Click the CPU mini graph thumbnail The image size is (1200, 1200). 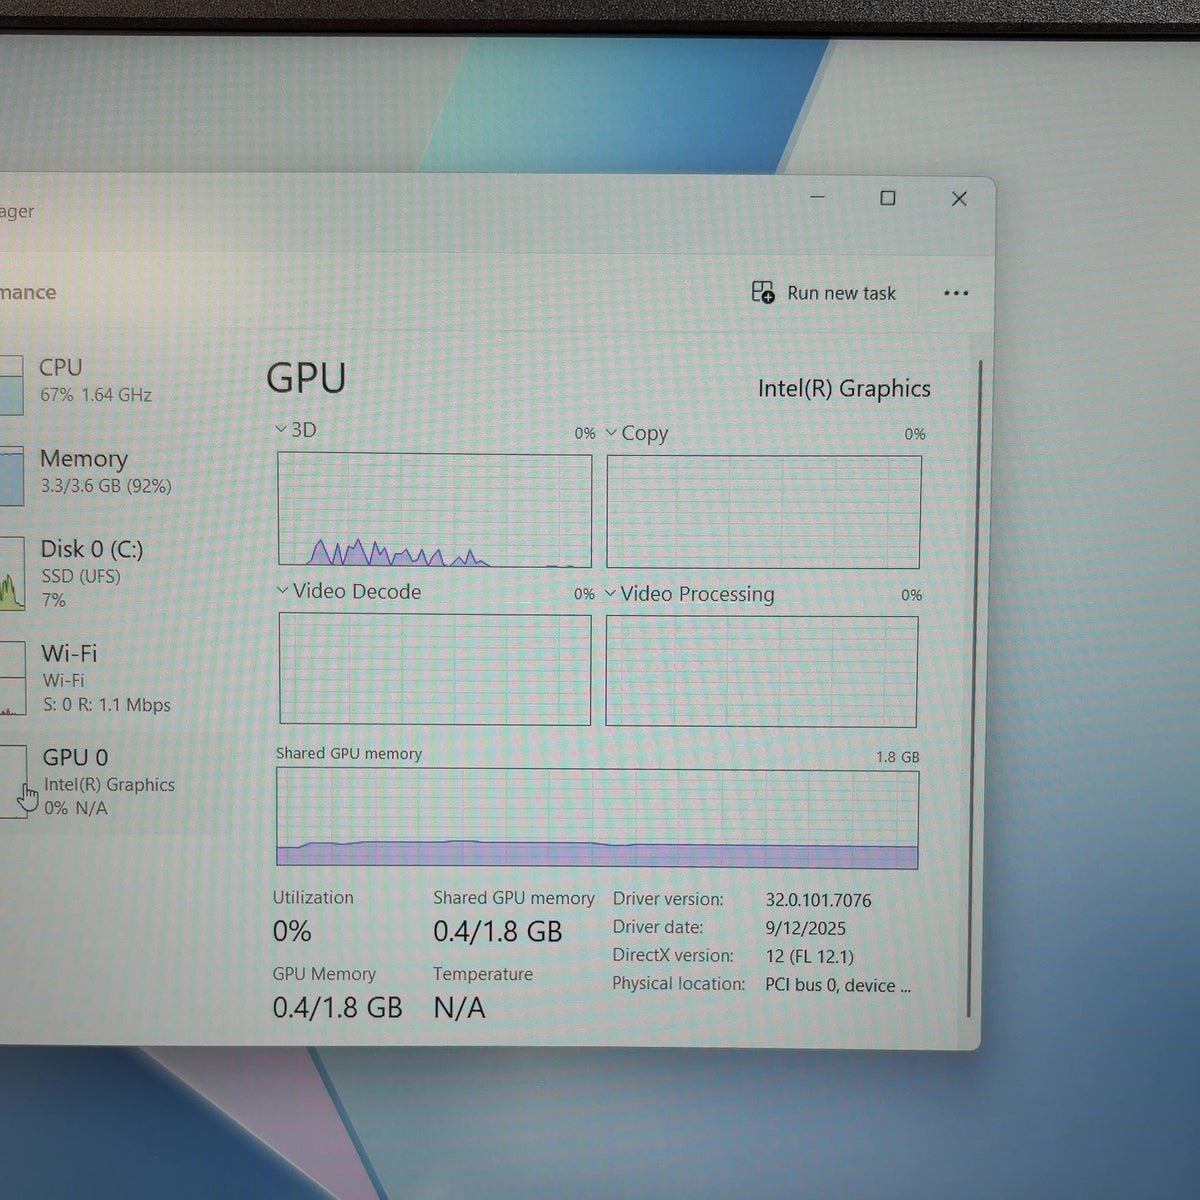tap(11, 385)
